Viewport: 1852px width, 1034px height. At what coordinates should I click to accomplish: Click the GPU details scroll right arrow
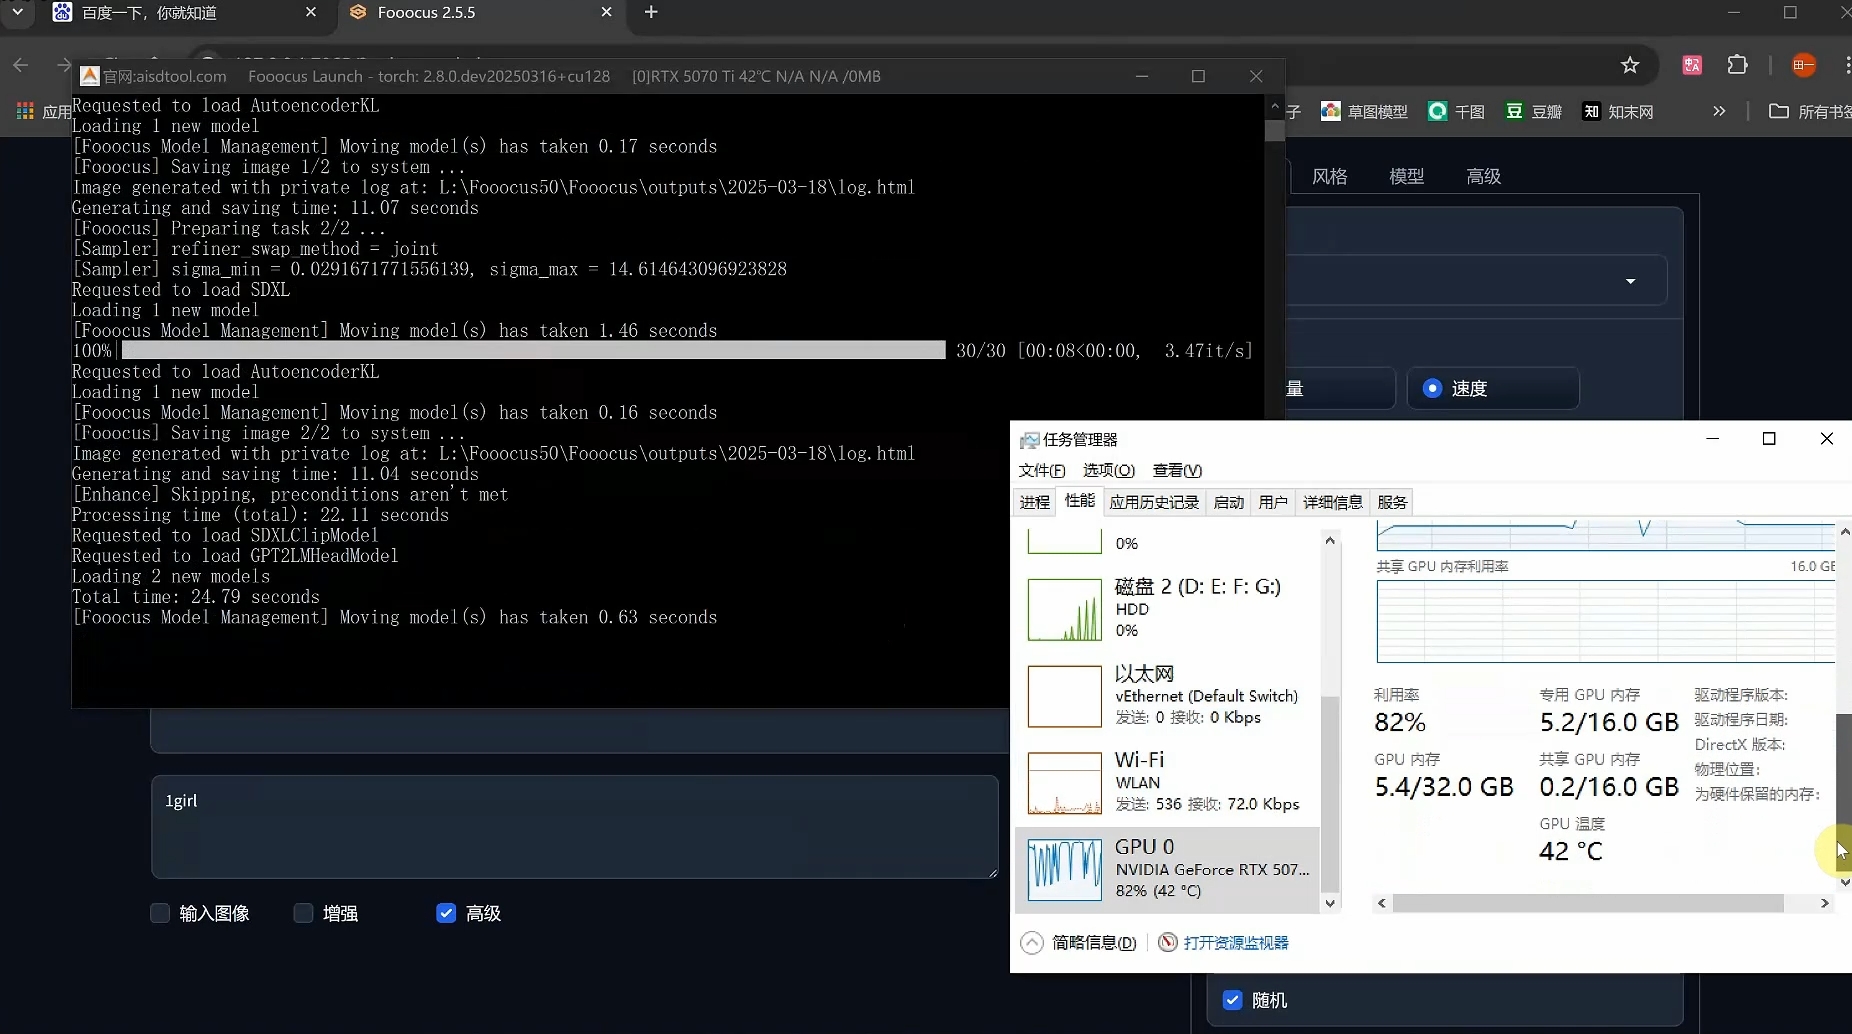pyautogui.click(x=1824, y=903)
